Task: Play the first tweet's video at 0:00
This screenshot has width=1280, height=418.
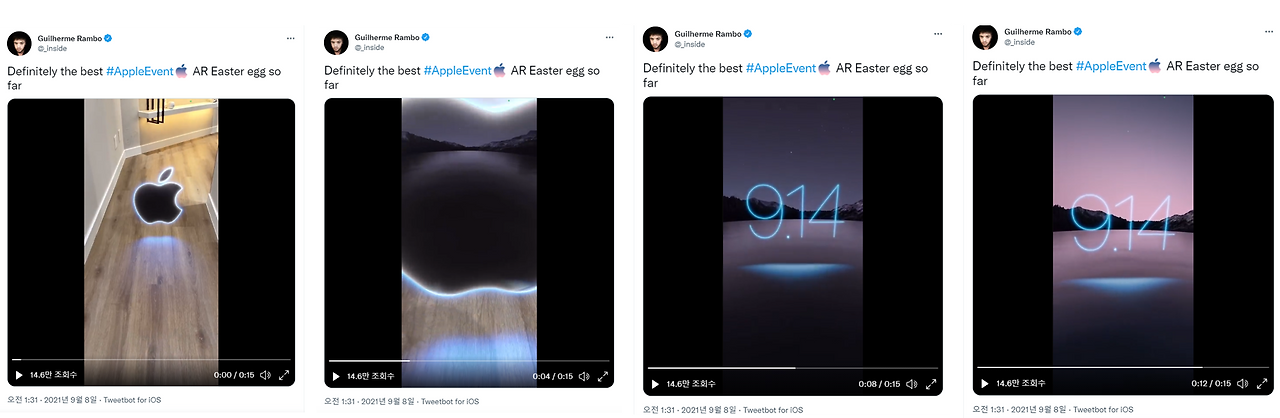Action: (18, 375)
